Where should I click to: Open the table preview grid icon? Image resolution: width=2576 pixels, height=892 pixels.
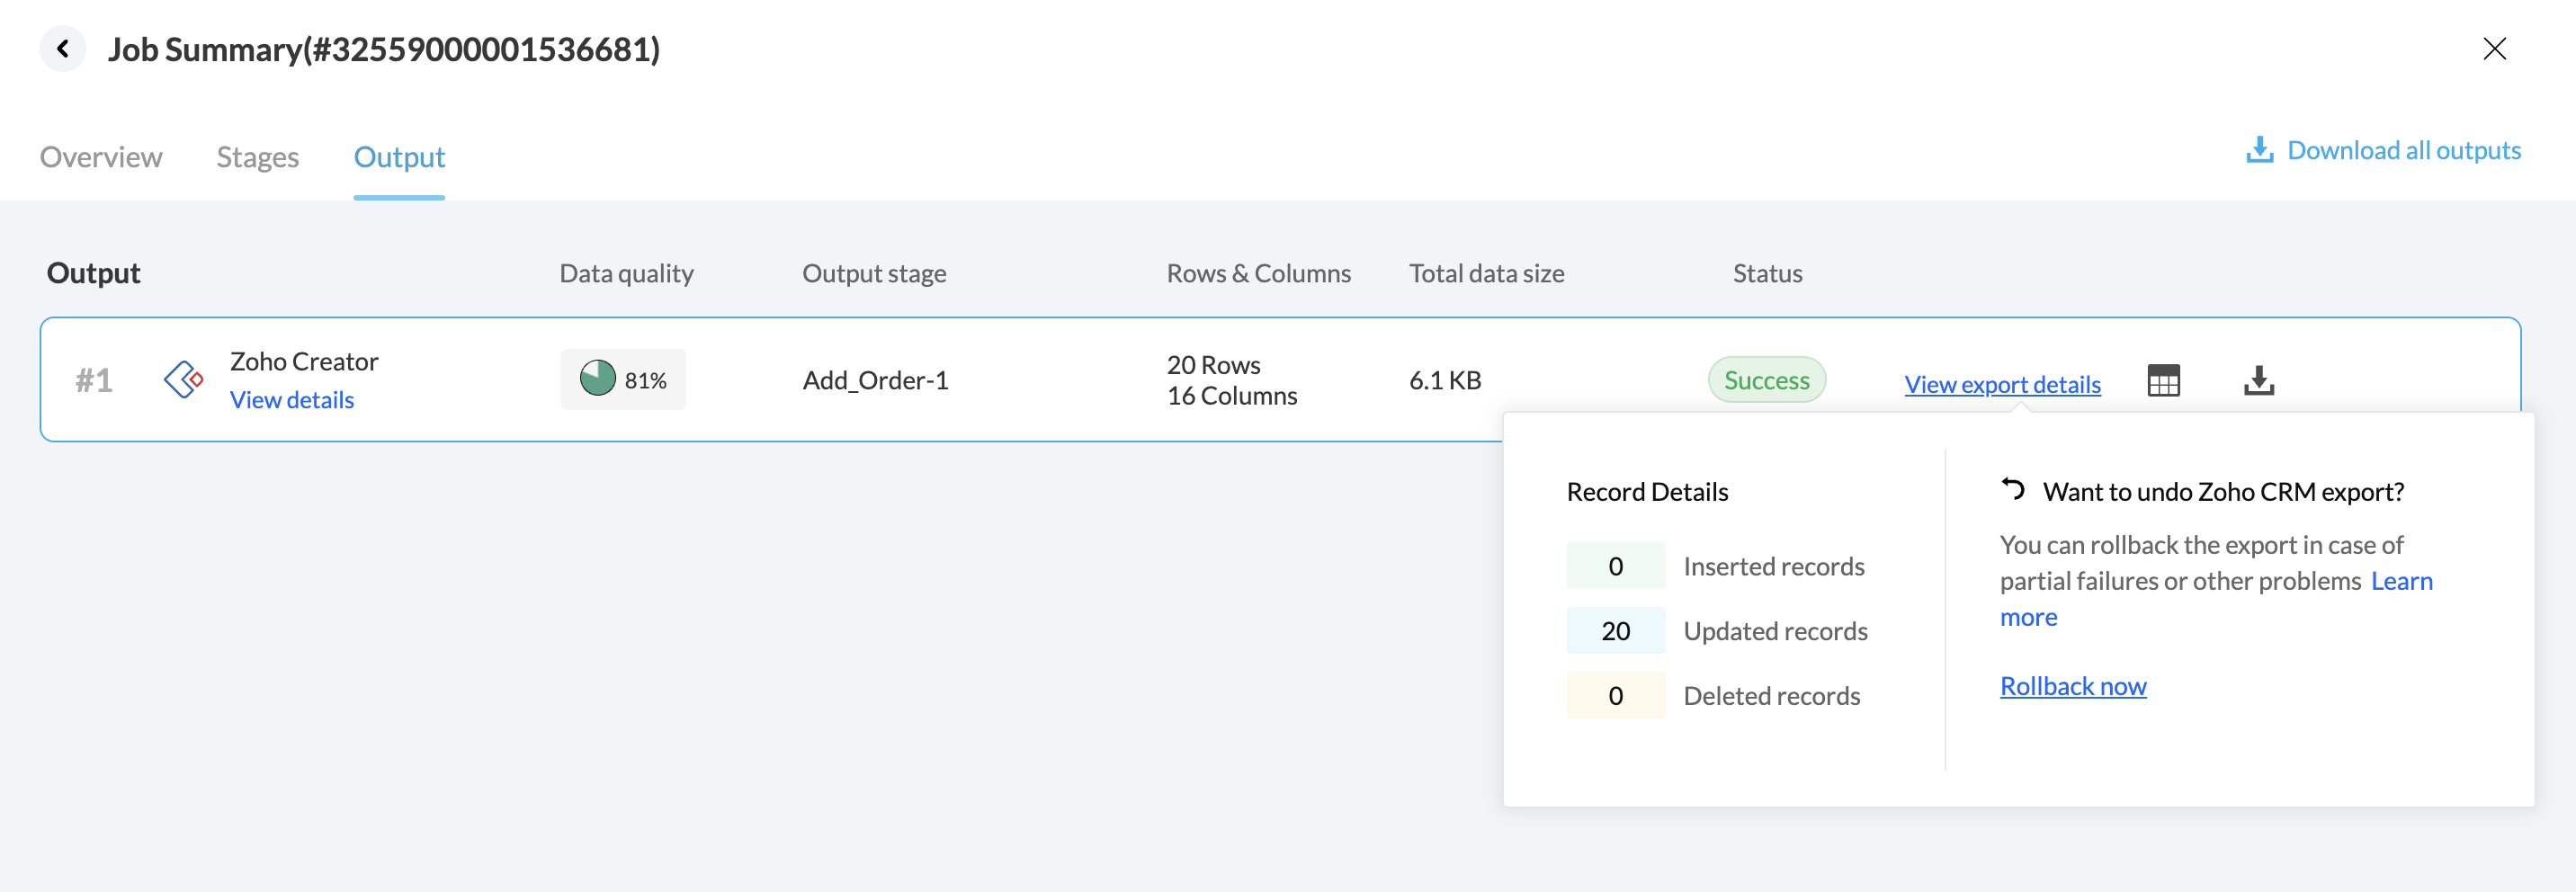pyautogui.click(x=2163, y=381)
